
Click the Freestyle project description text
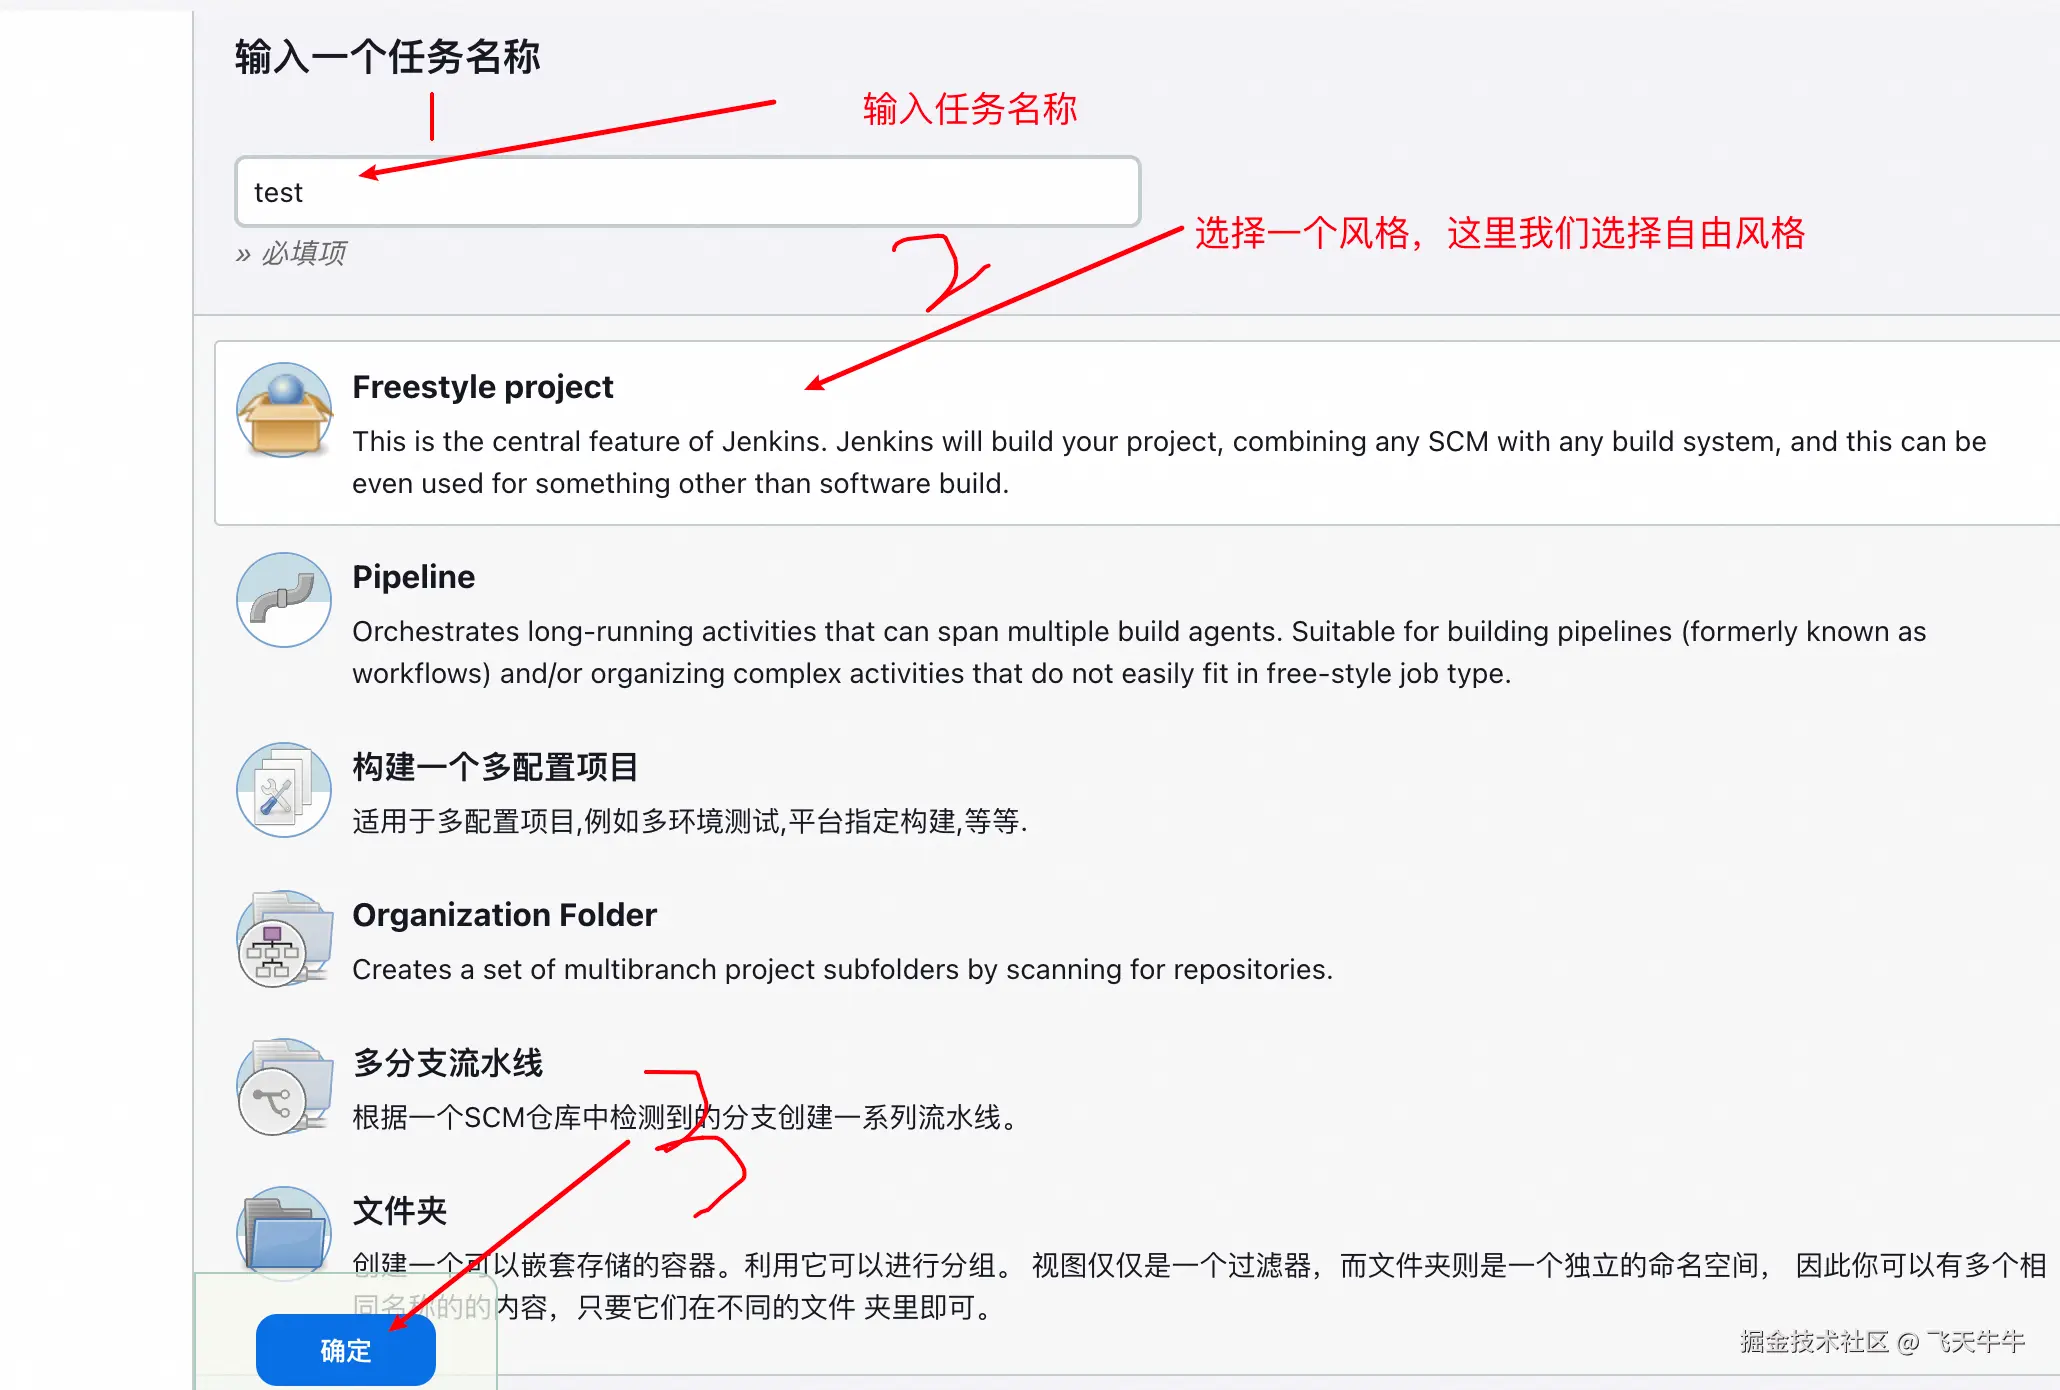1169,462
